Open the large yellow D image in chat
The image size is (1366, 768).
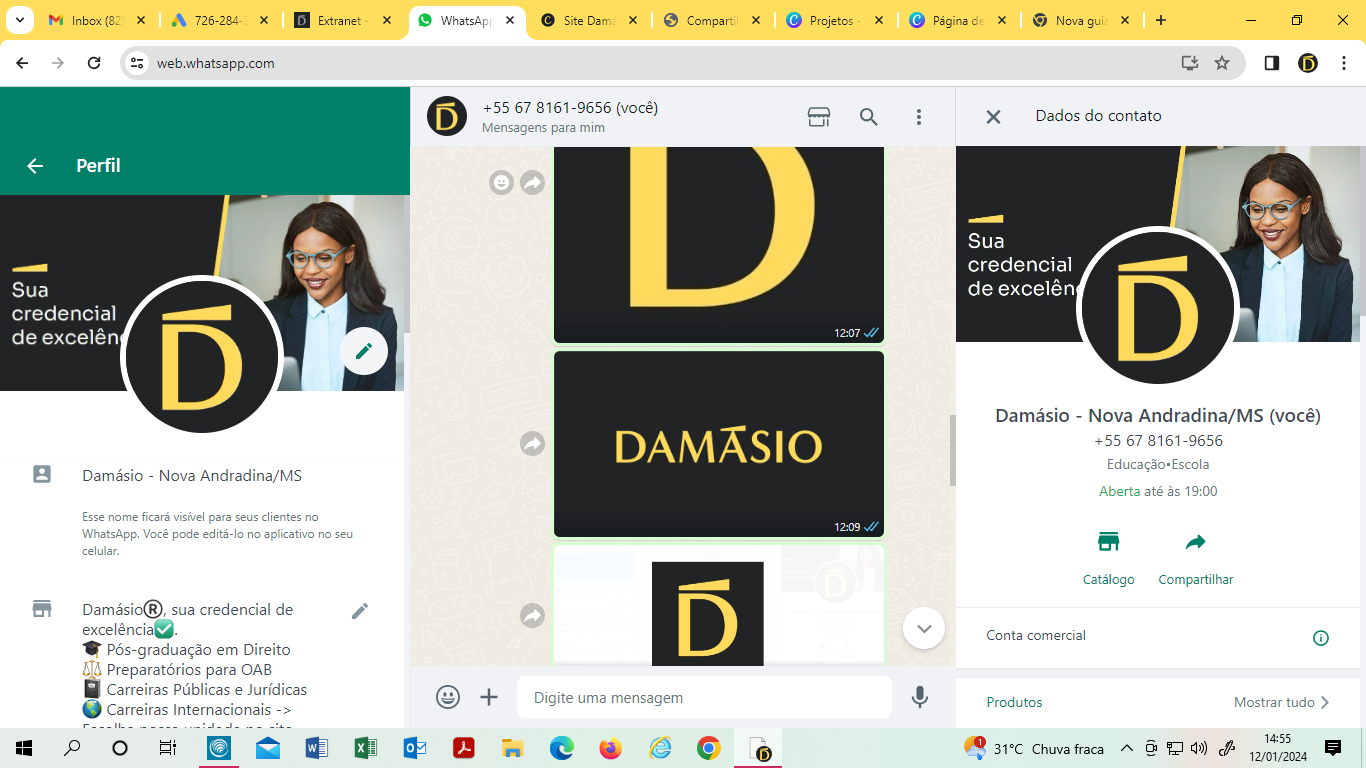(x=719, y=245)
